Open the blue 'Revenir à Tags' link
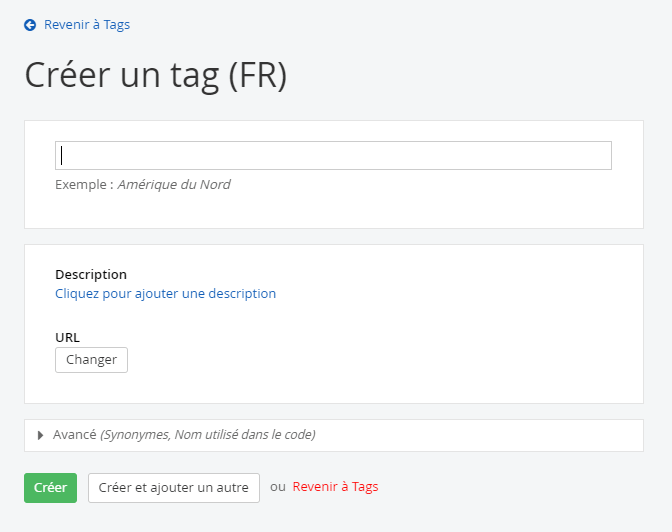Image resolution: width=672 pixels, height=532 pixels. pos(87,25)
